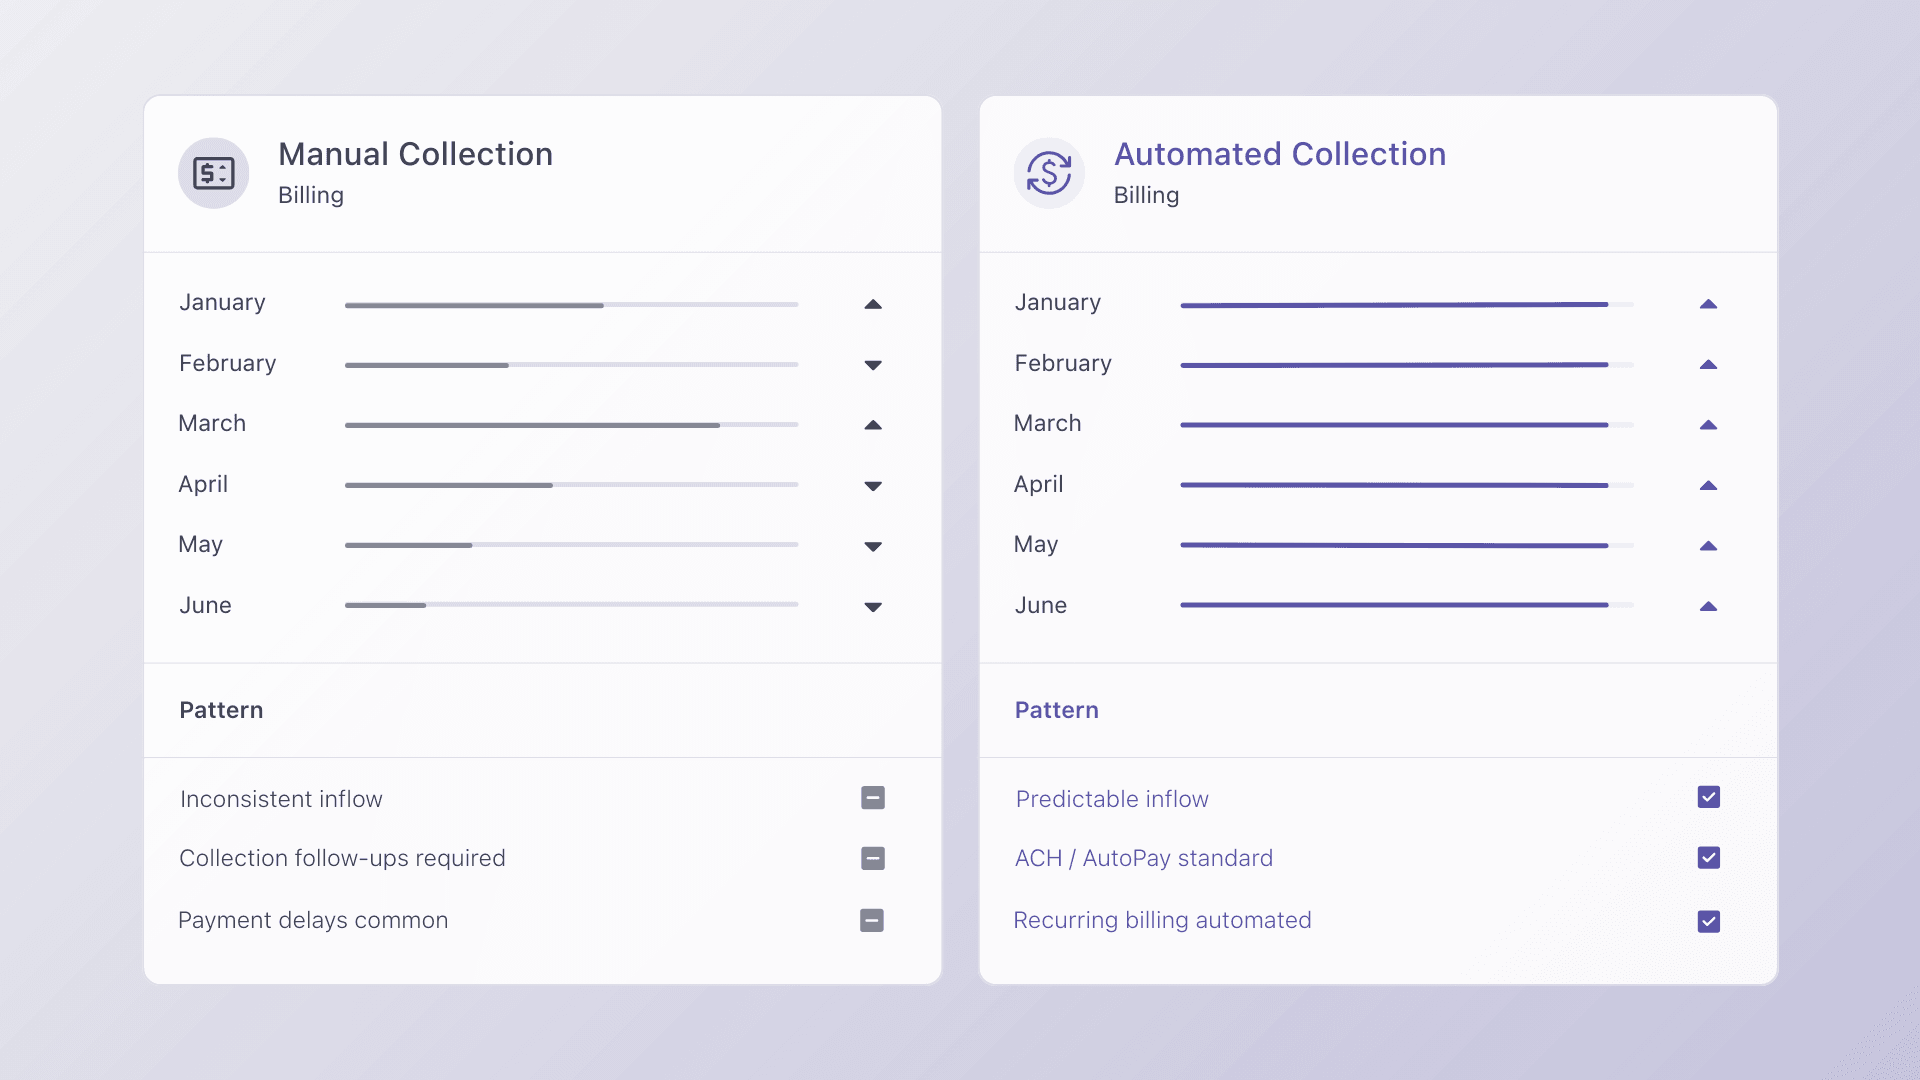The image size is (1920, 1080).
Task: Select the Manual Collection Pattern heading
Action: pyautogui.click(x=221, y=710)
